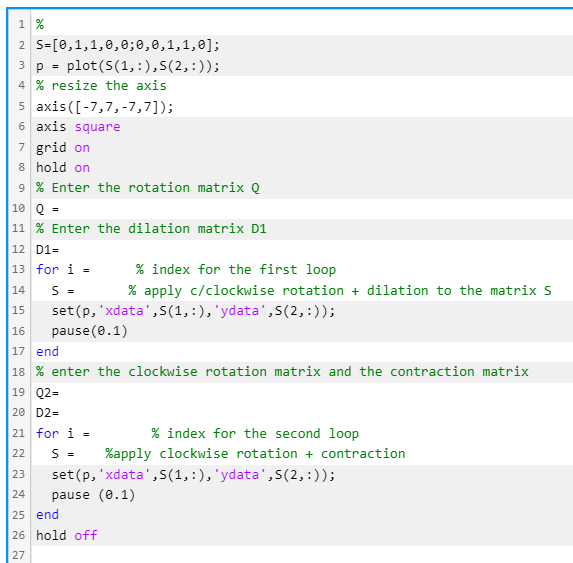The image size is (573, 563).
Task: Click 'S =' on line 14
Action: (63, 291)
